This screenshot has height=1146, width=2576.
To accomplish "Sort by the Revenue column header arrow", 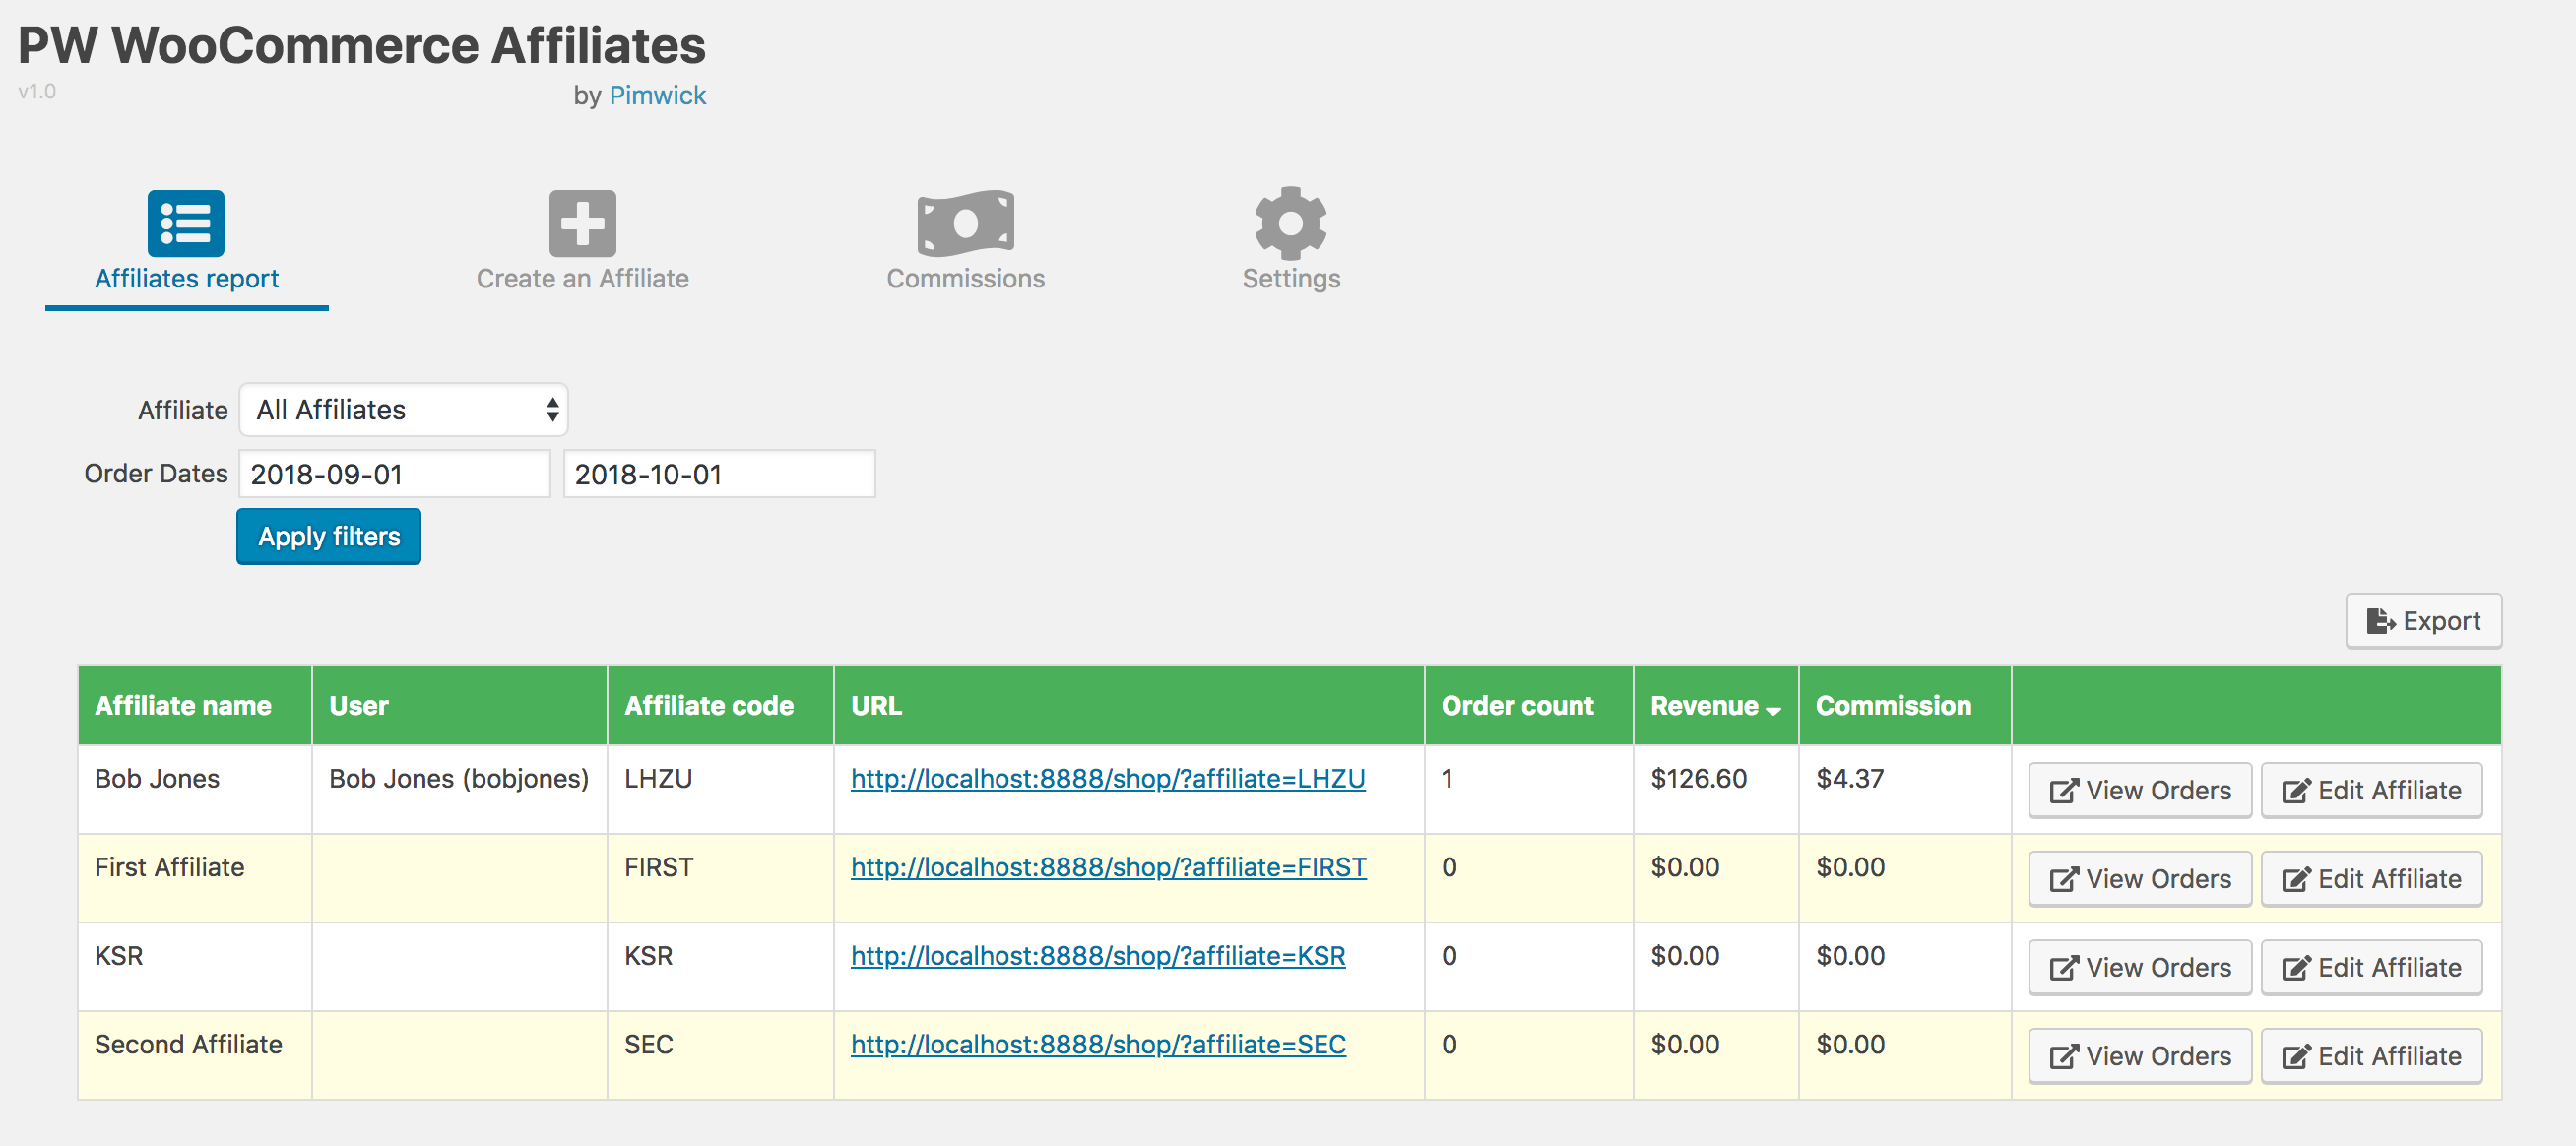I will pyautogui.click(x=1773, y=709).
